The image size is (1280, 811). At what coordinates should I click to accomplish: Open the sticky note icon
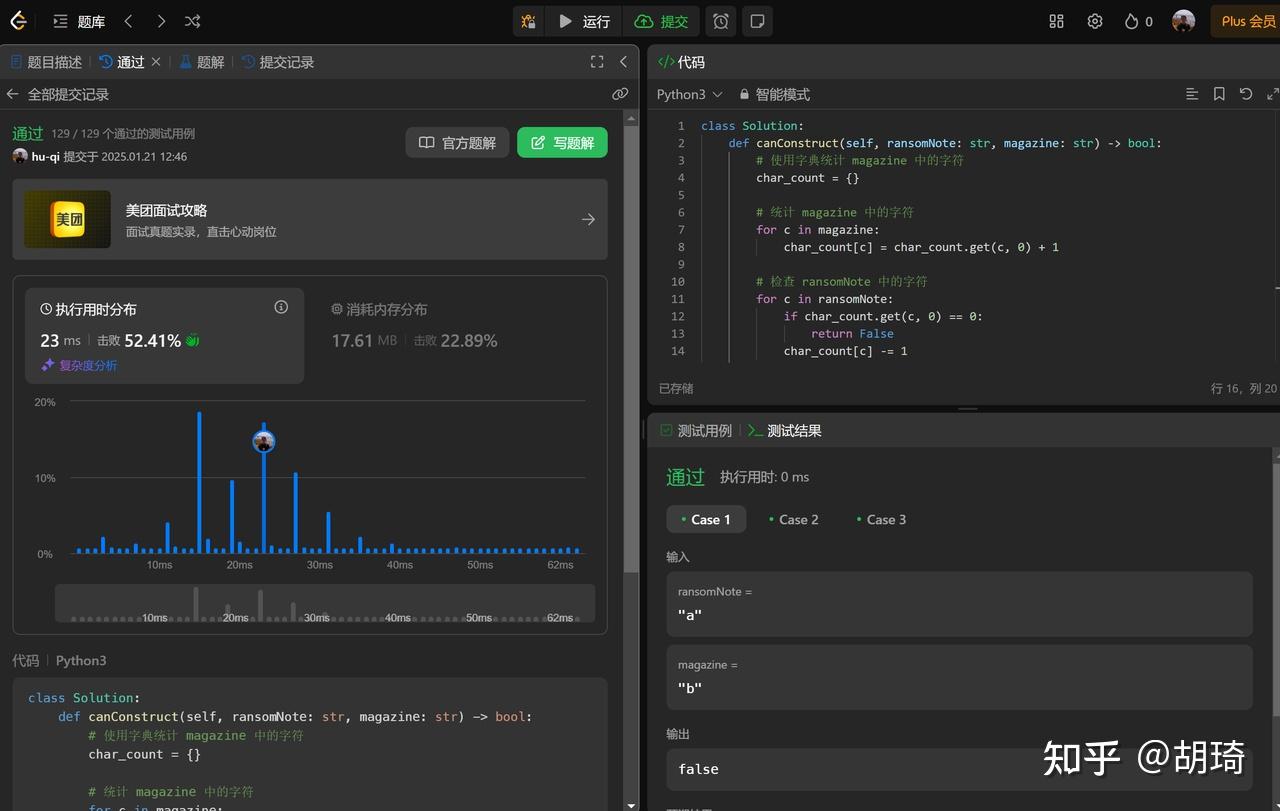coord(758,21)
